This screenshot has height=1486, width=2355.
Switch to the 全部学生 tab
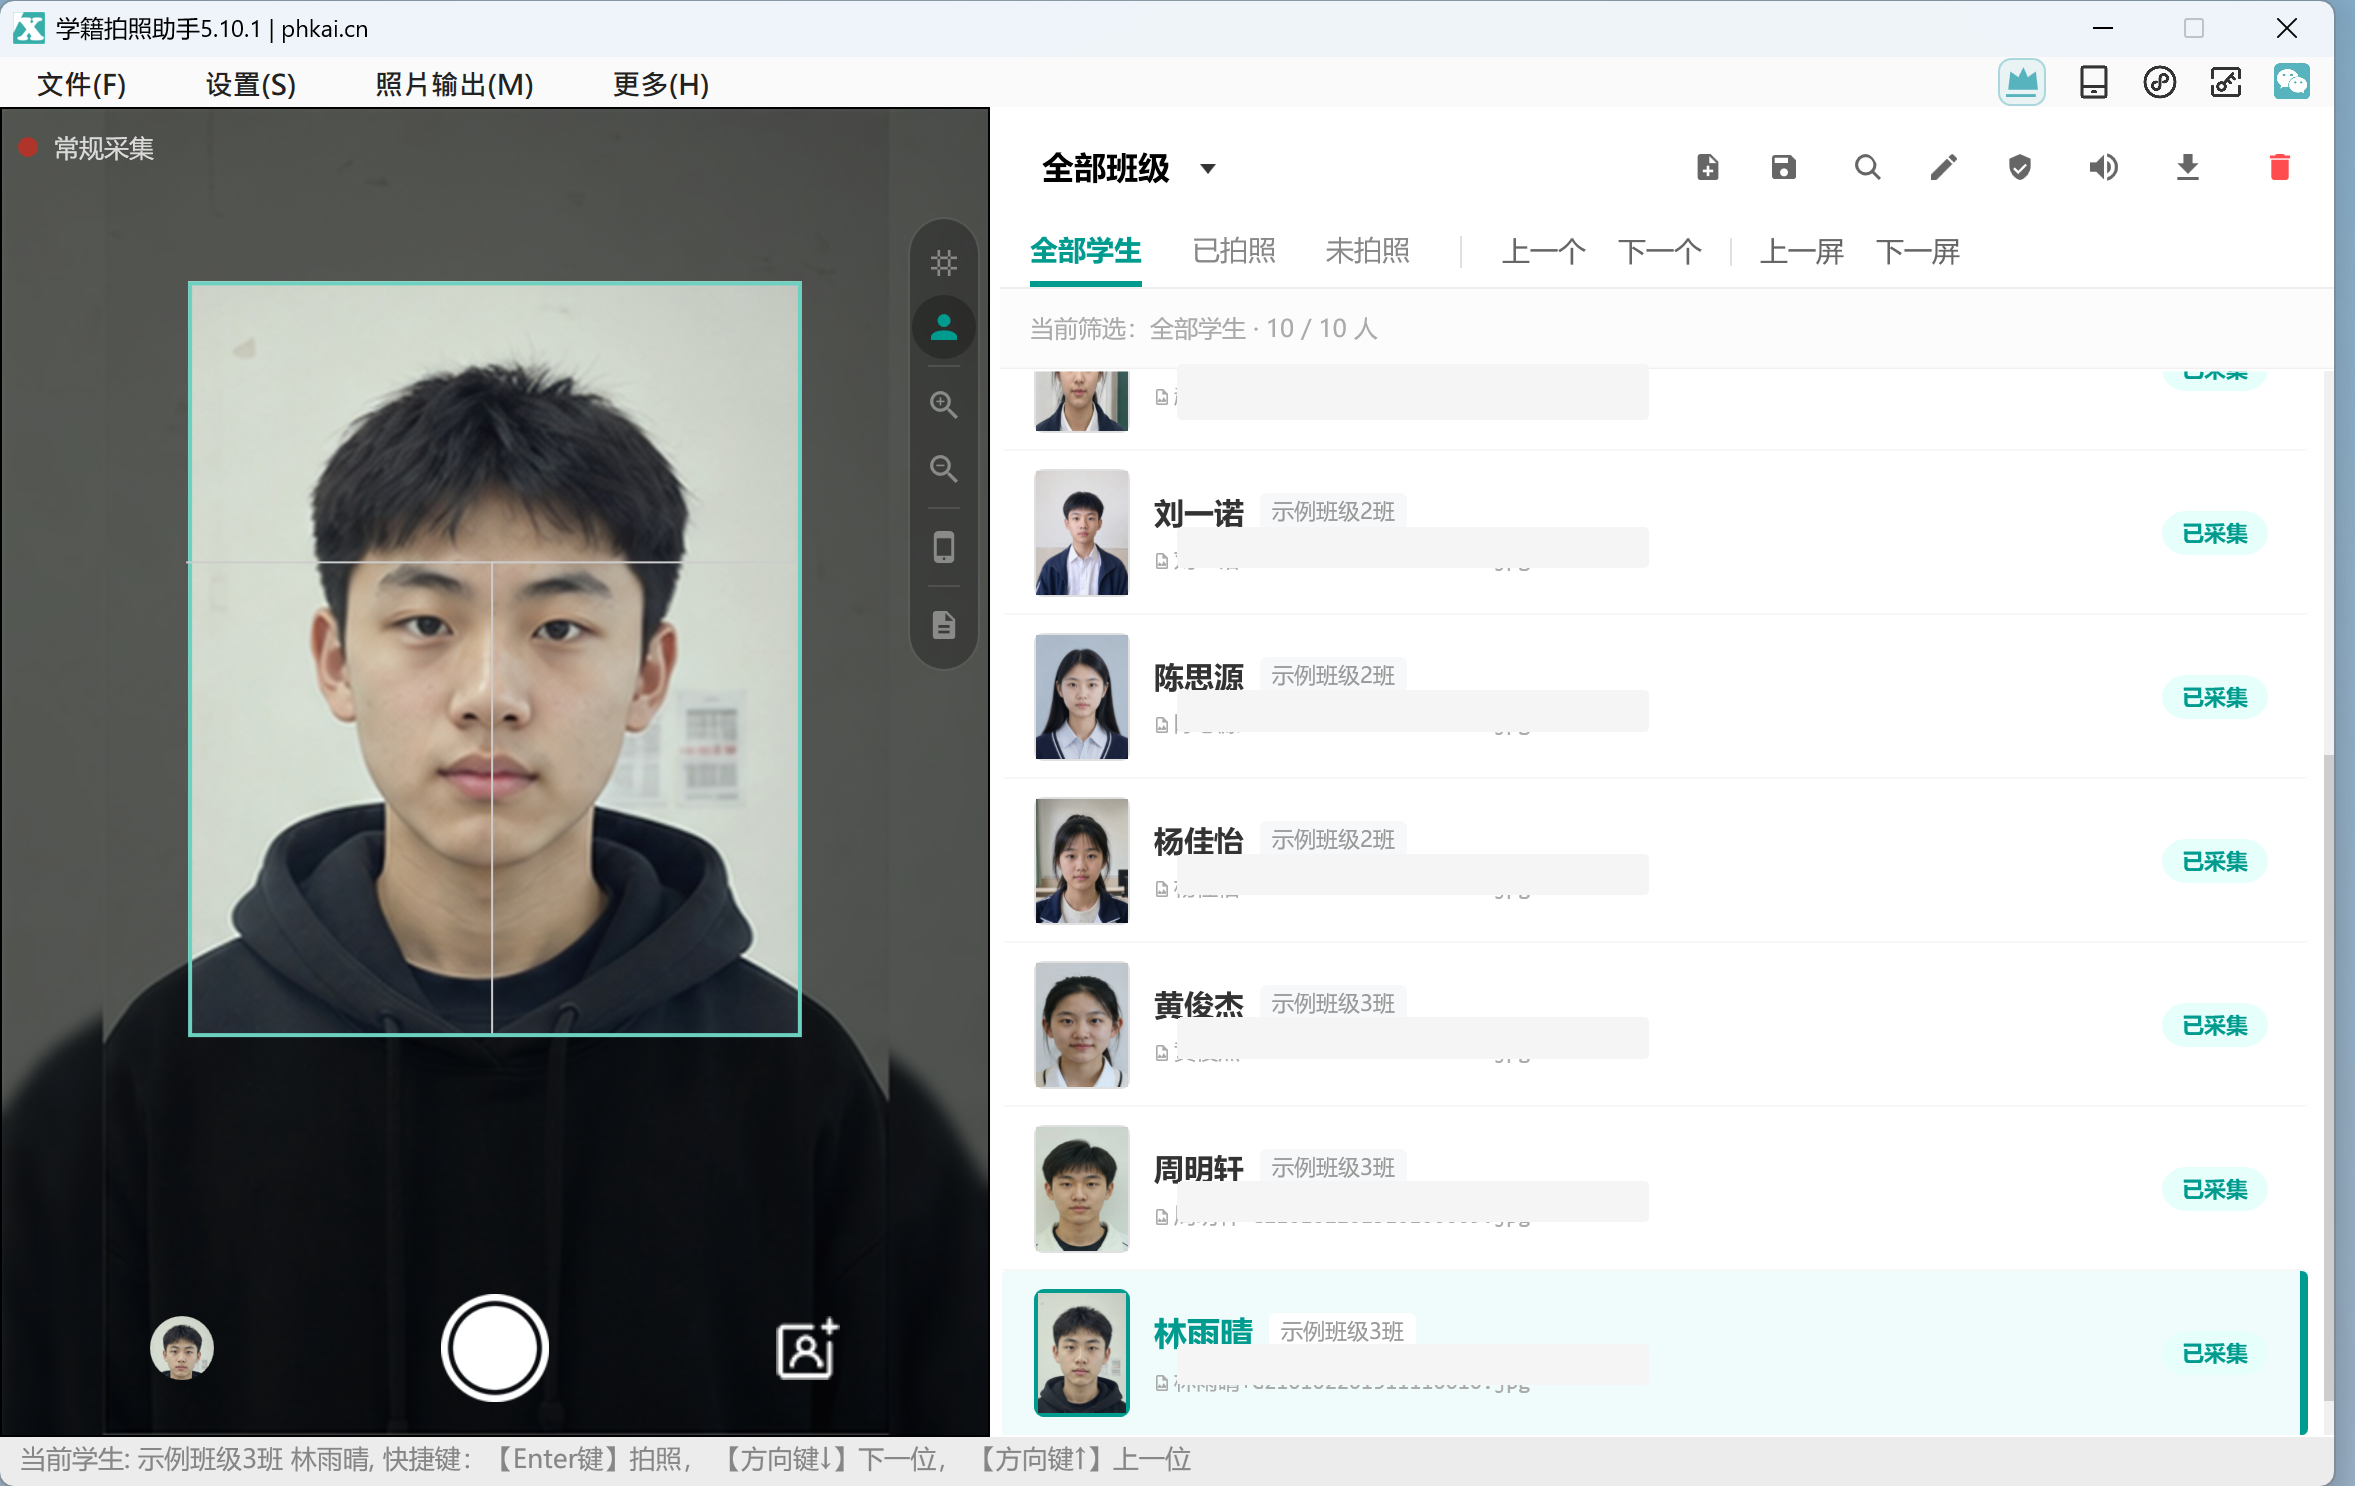pos(1085,251)
